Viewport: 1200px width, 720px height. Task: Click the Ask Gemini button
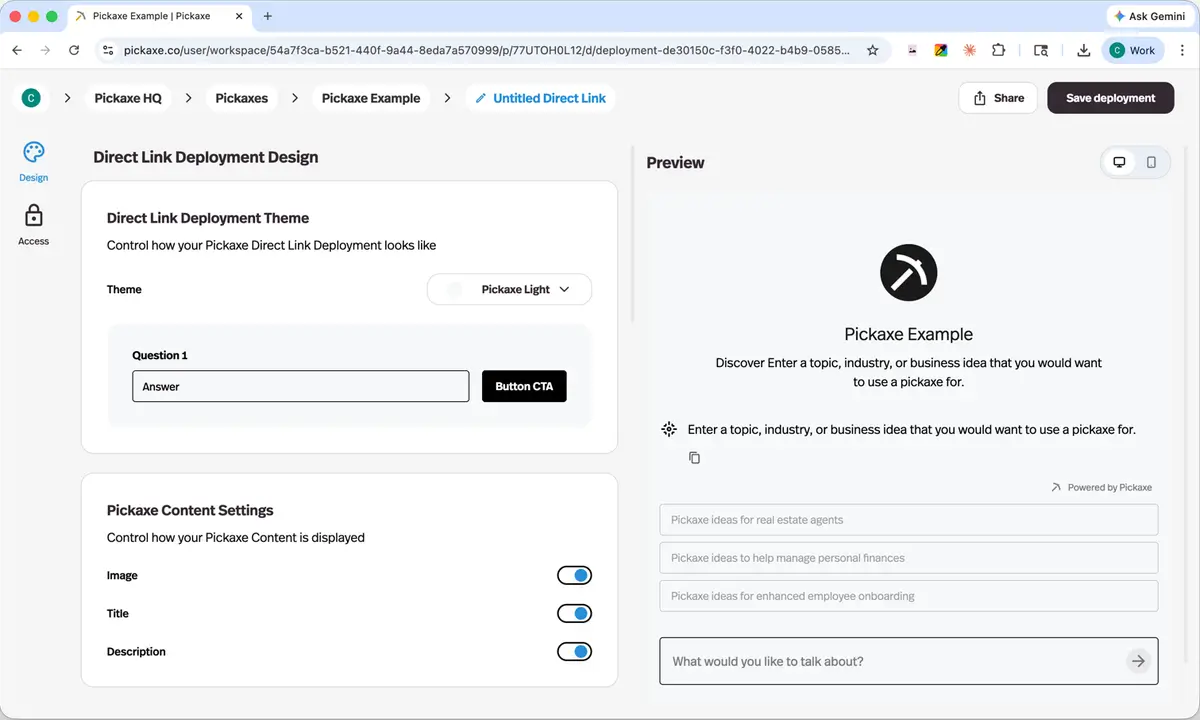(x=1149, y=16)
